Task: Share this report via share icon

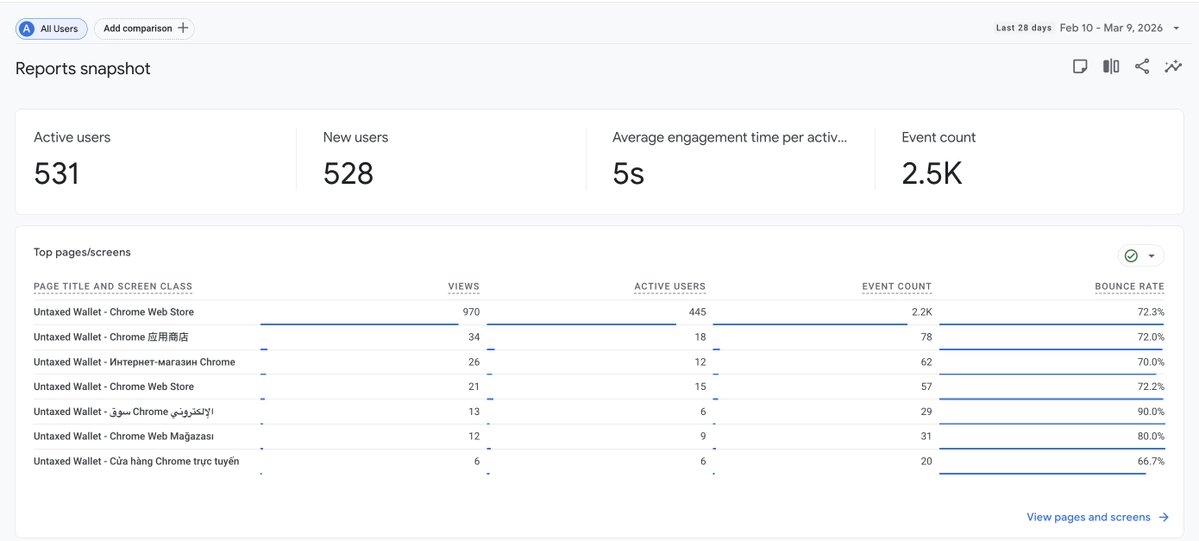Action: 1142,67
